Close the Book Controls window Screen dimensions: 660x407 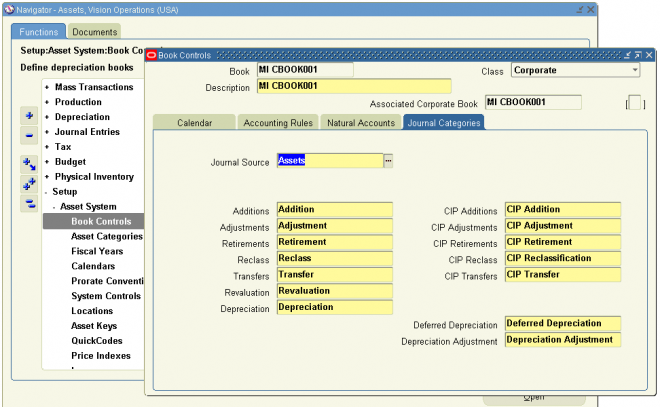[649, 55]
